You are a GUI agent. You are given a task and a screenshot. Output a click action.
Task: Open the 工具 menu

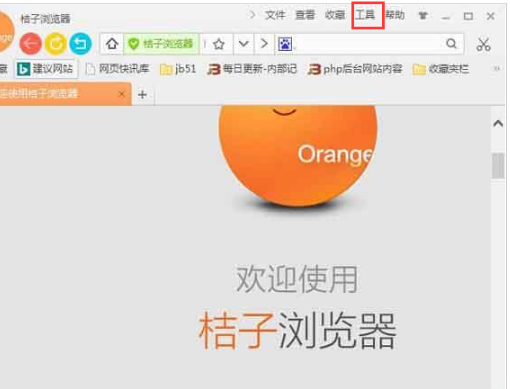365,15
